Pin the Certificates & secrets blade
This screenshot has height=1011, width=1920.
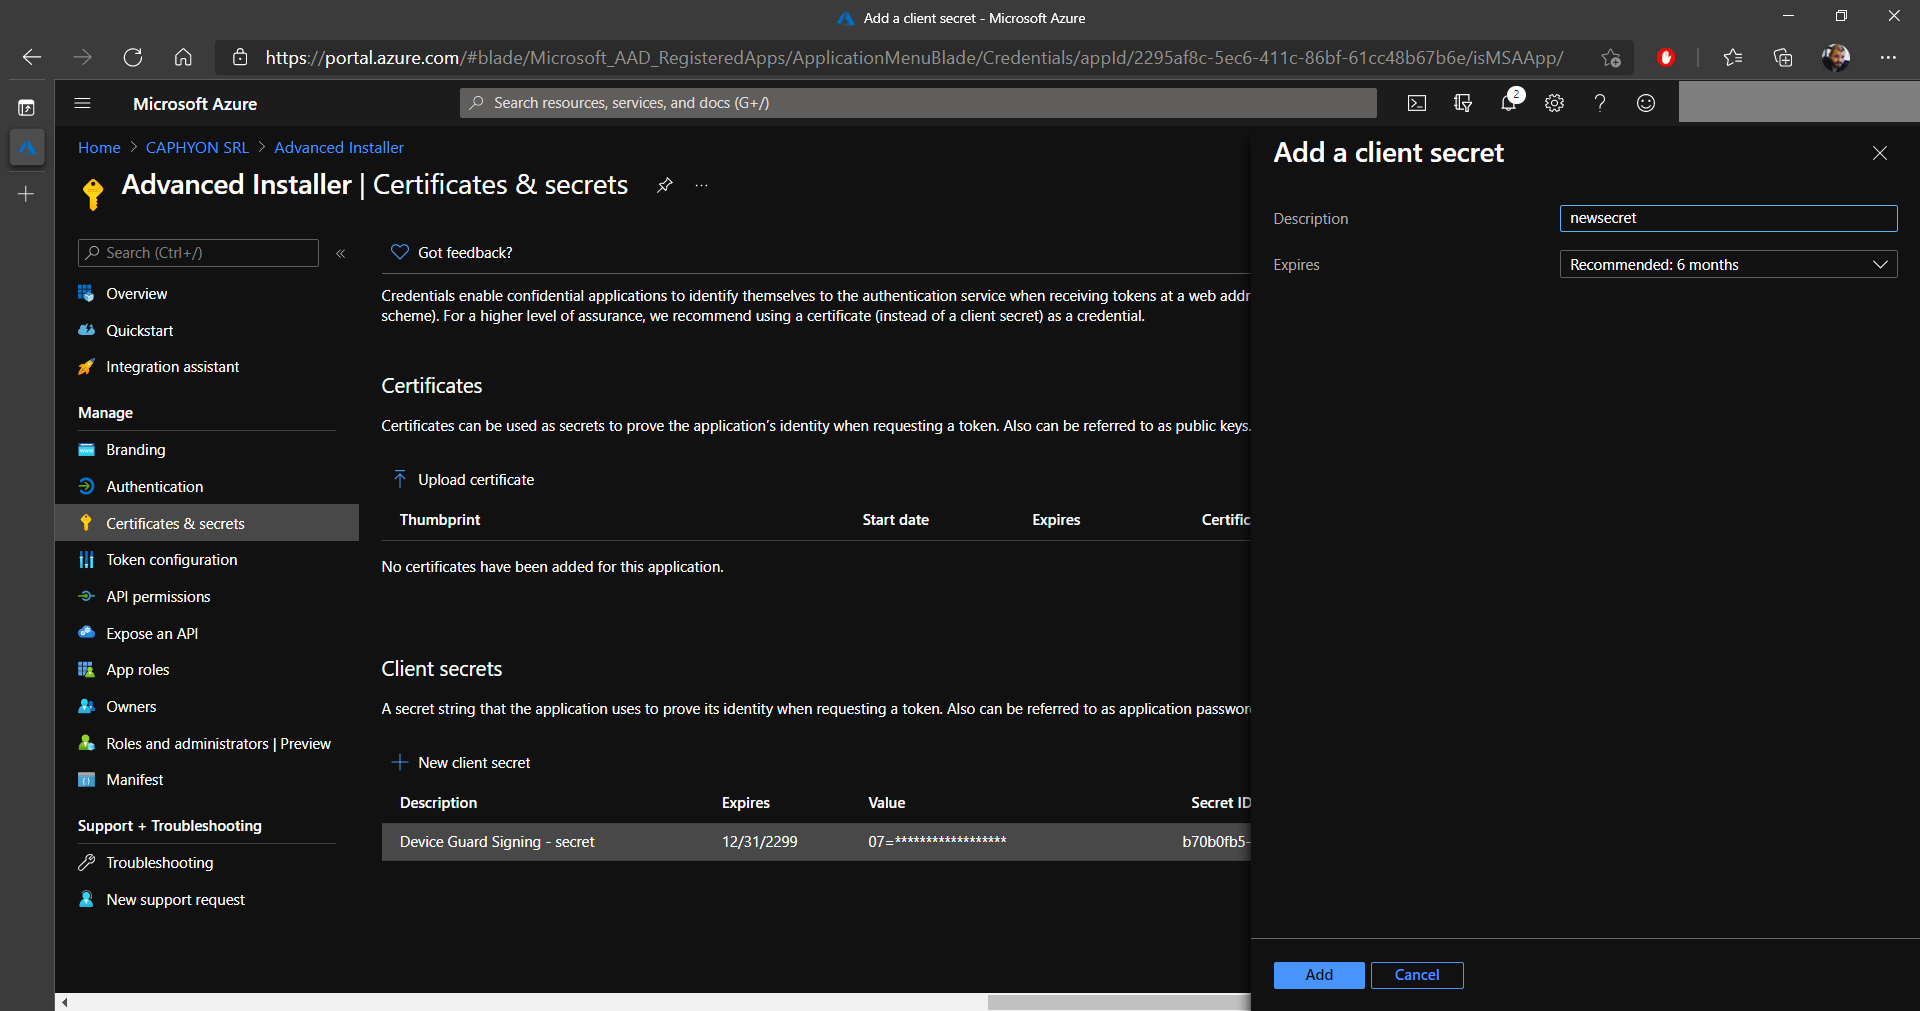tap(664, 185)
